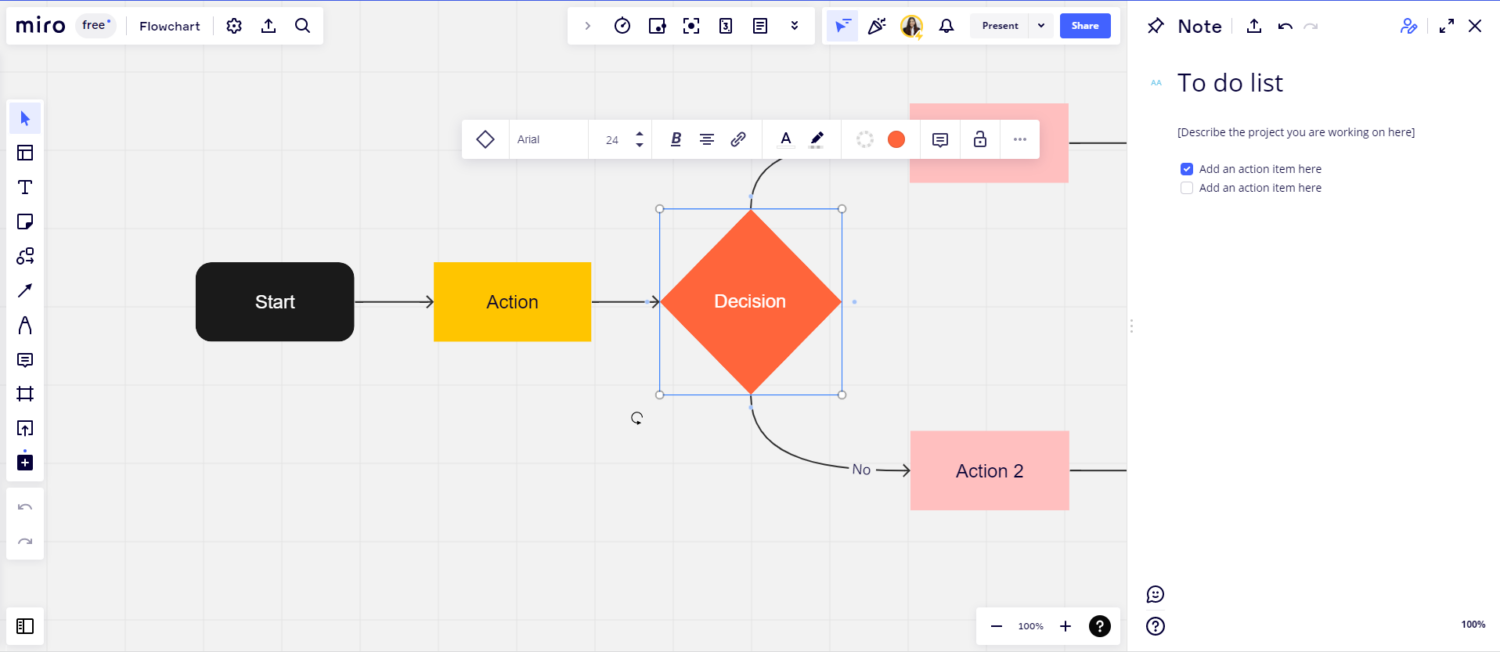The height and width of the screenshot is (652, 1500).
Task: Select the black Start shape
Action: pos(275,302)
